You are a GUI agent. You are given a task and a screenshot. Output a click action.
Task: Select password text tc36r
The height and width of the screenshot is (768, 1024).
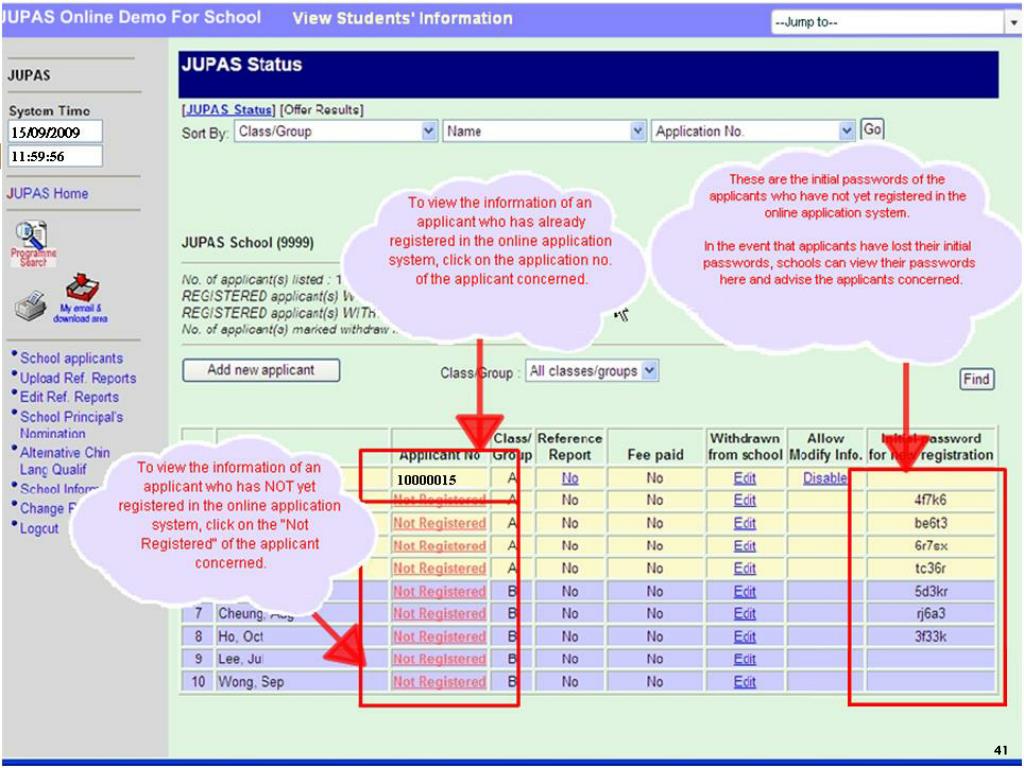[931, 569]
